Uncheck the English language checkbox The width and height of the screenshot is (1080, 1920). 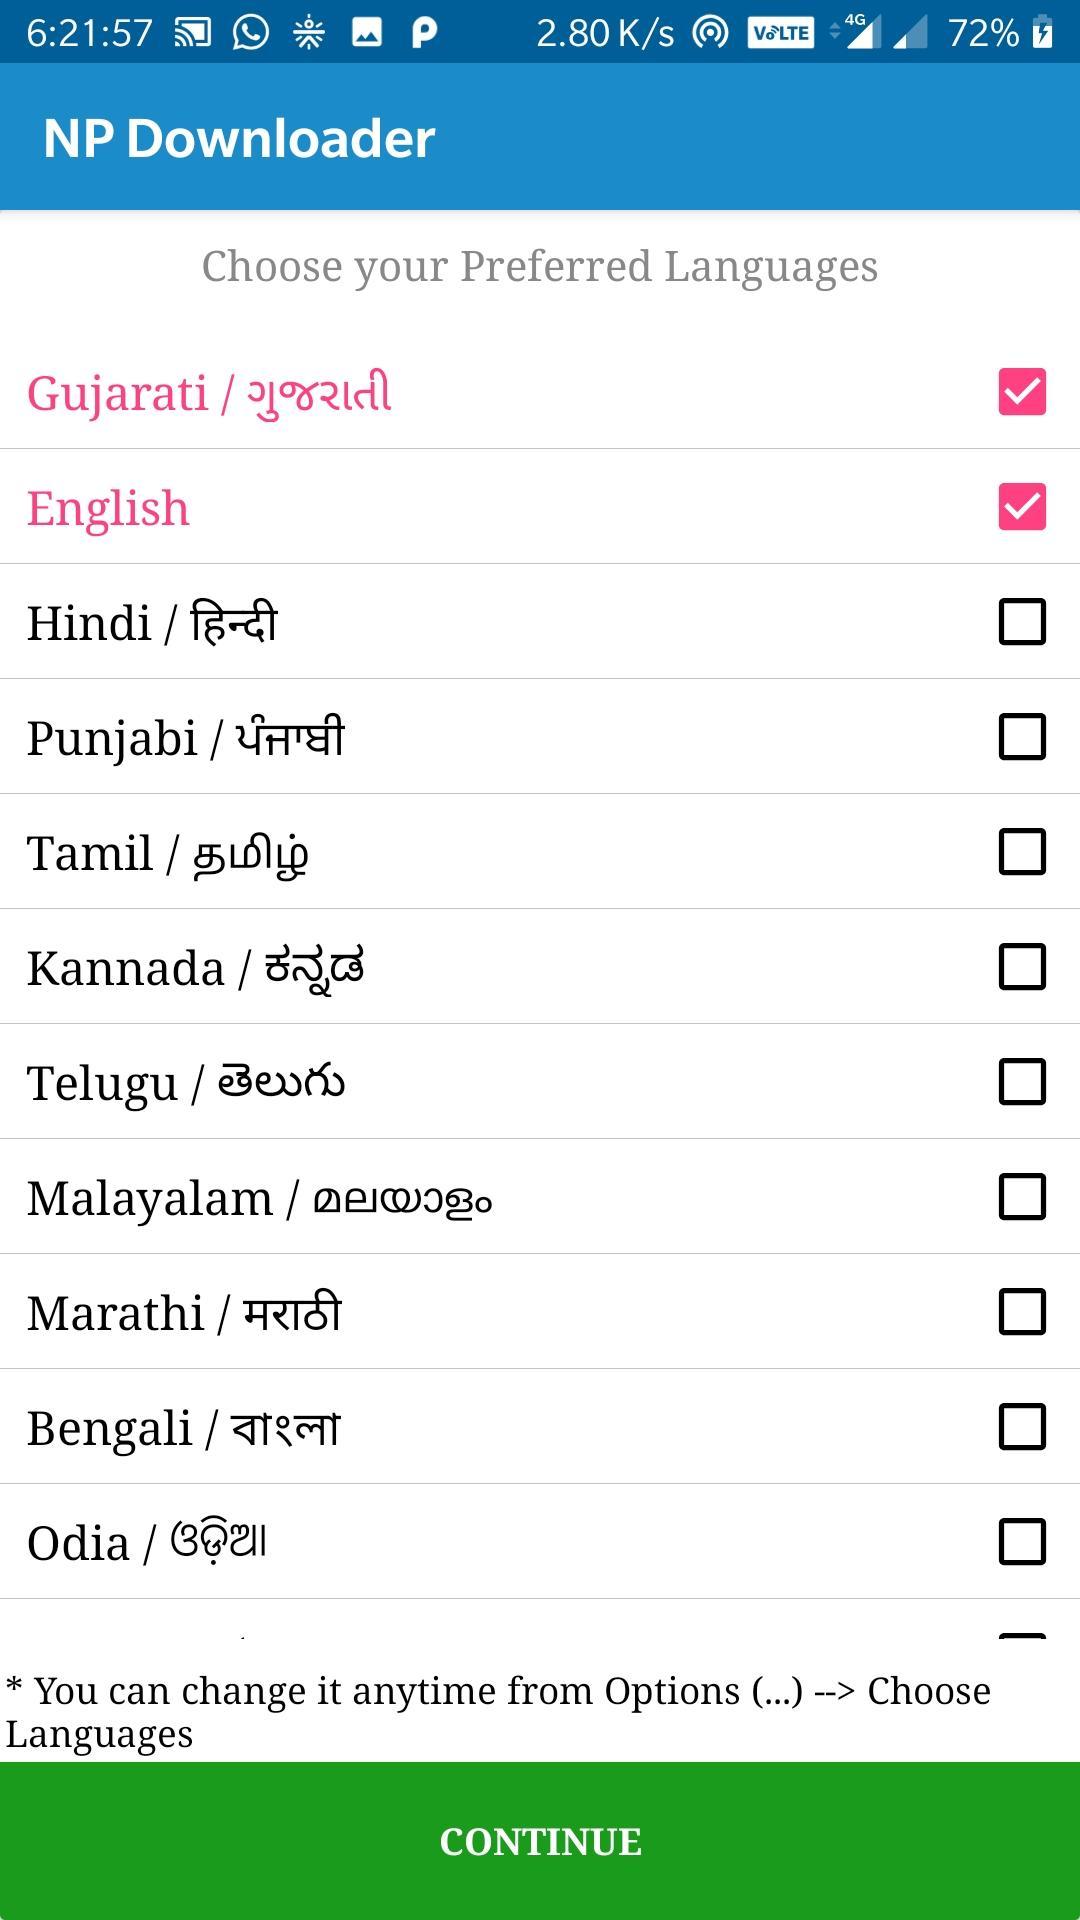click(1022, 507)
